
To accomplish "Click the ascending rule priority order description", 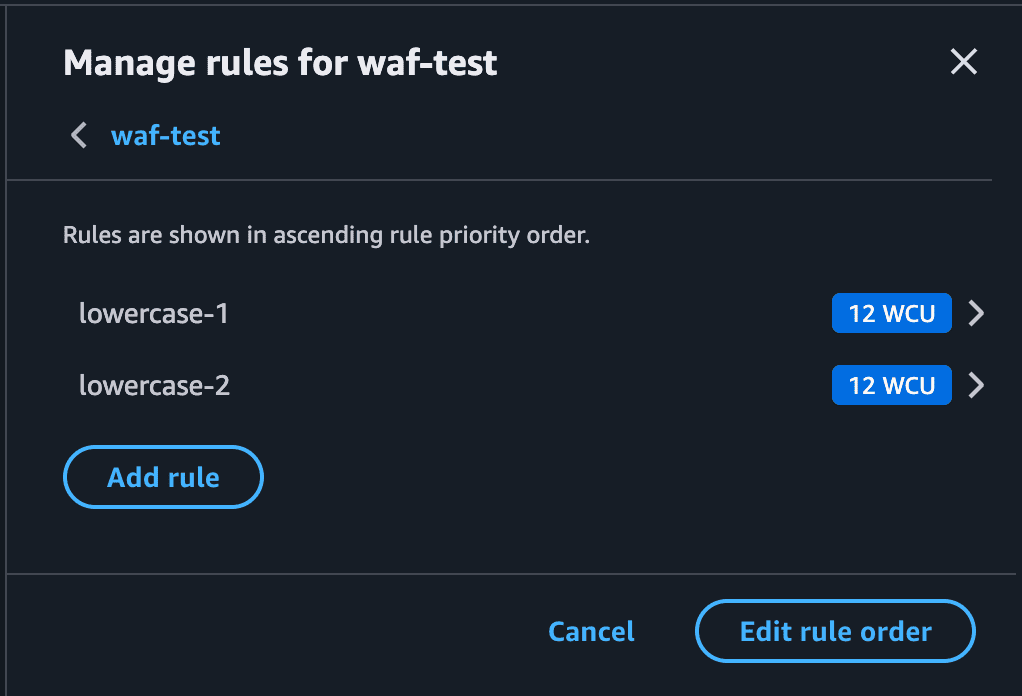I will [x=326, y=237].
